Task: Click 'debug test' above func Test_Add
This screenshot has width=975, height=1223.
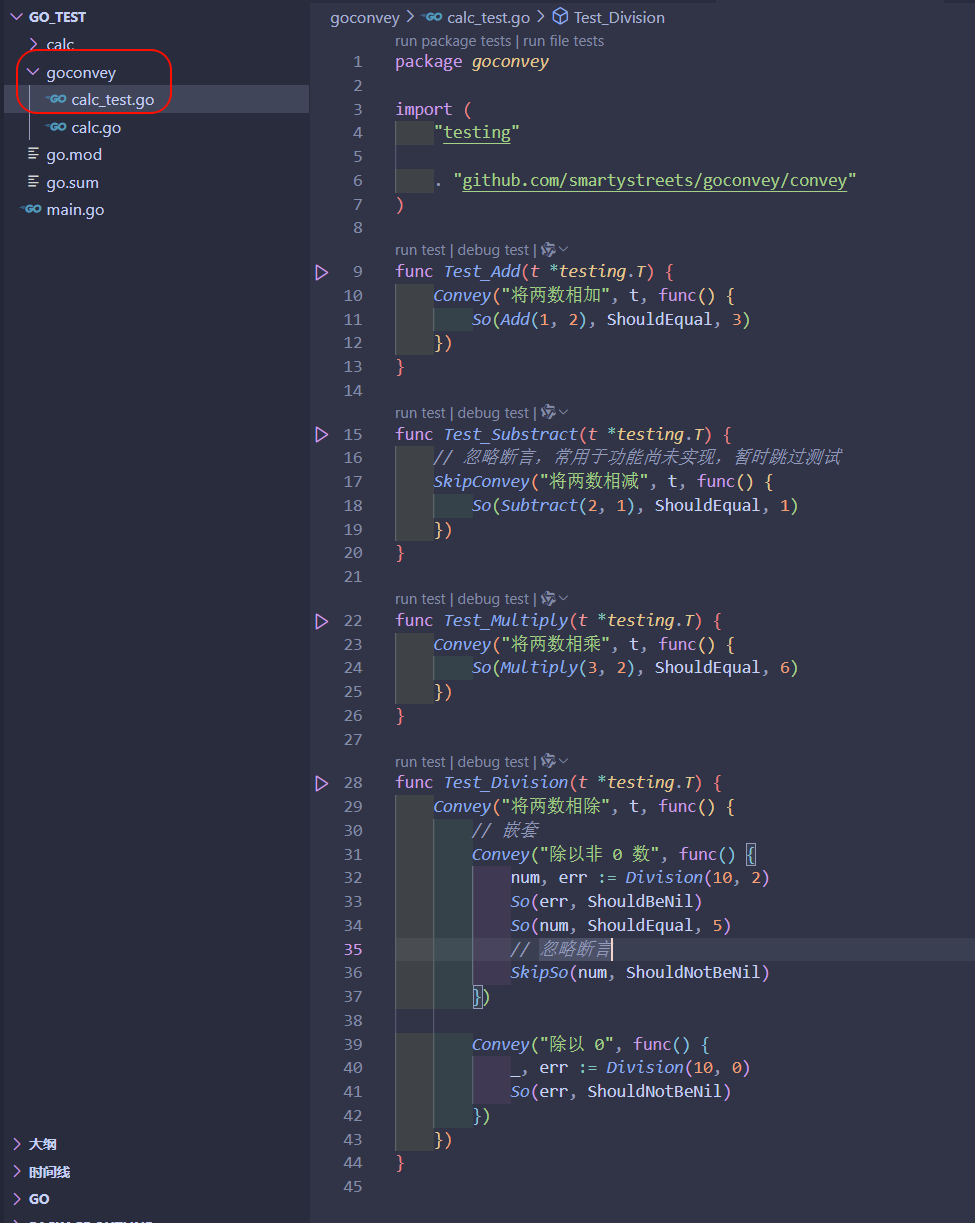Action: [x=493, y=250]
